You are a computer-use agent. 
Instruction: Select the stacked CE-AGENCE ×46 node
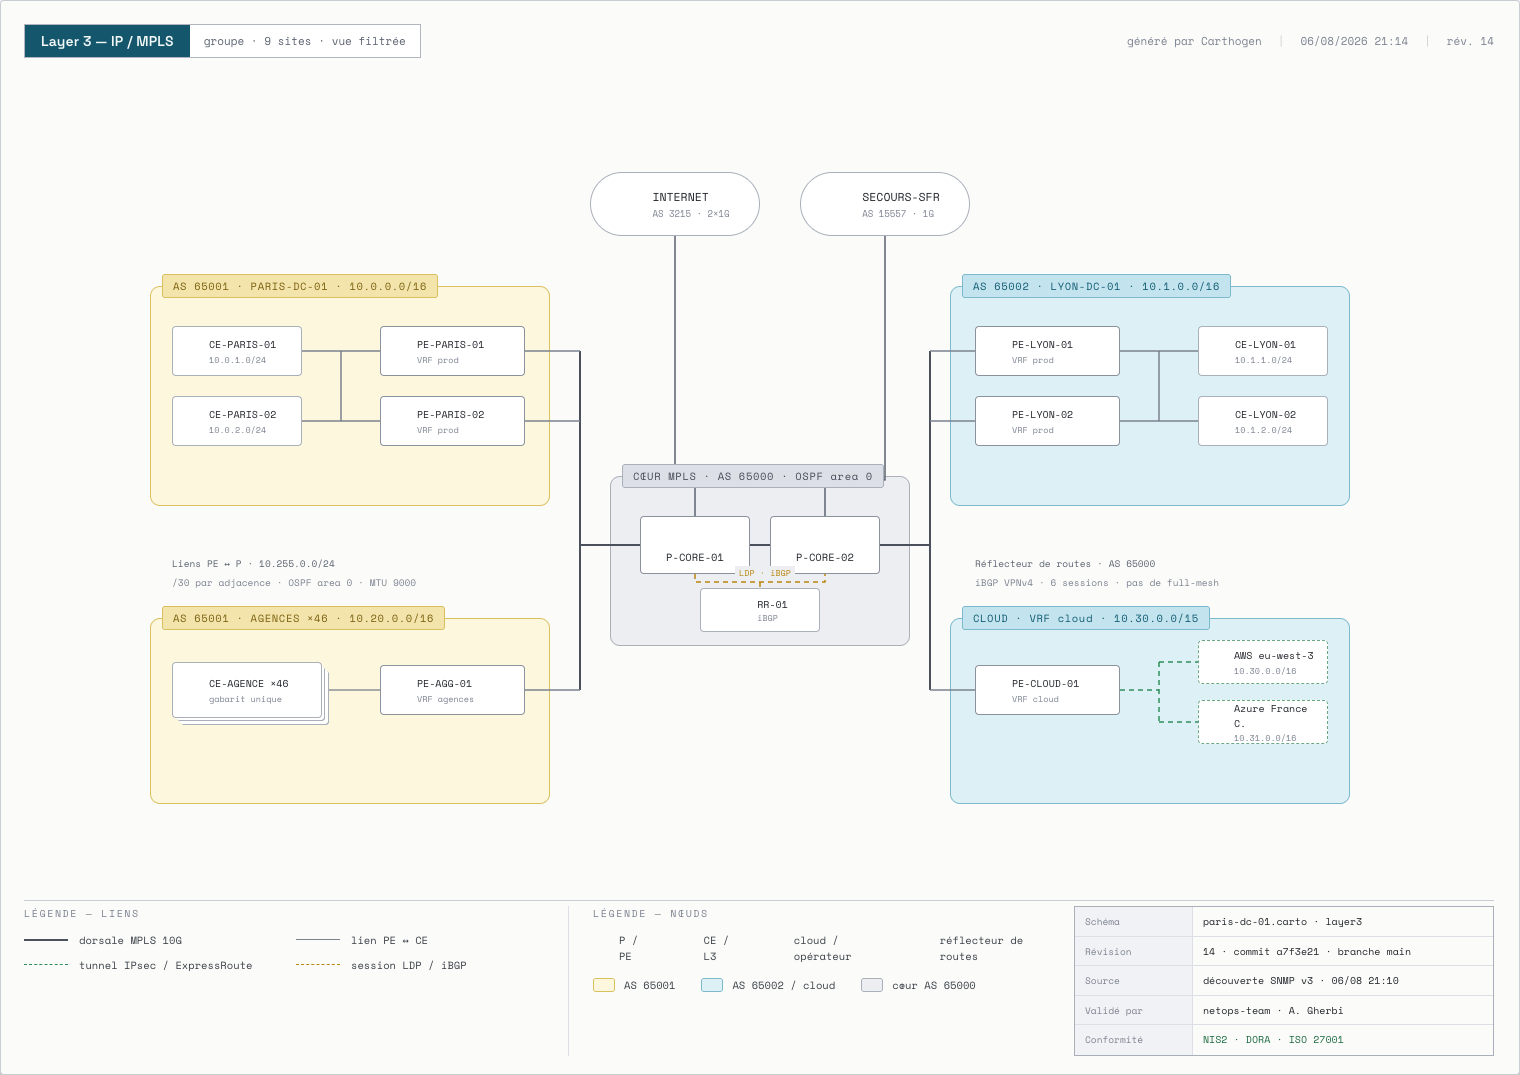pos(247,690)
